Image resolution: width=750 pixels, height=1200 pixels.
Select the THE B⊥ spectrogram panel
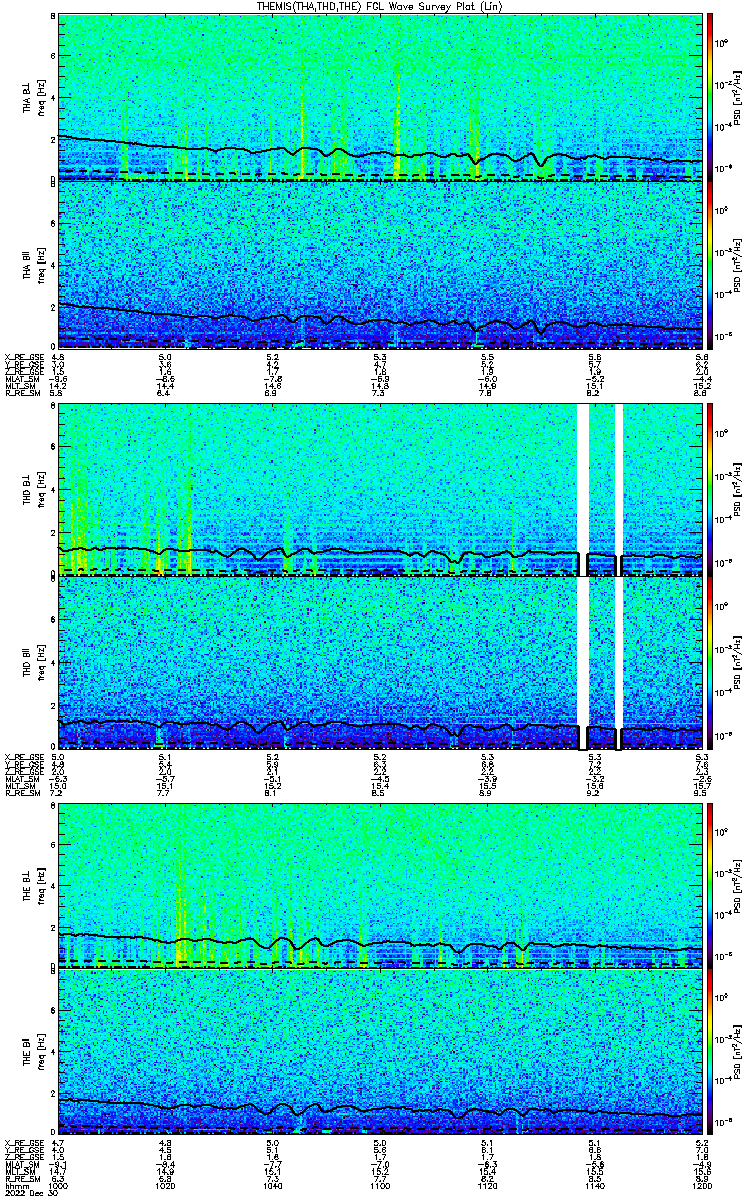tap(380, 885)
